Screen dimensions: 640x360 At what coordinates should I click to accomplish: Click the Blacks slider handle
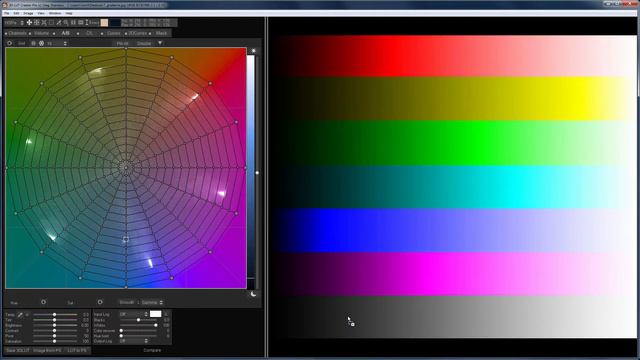(x=138, y=320)
